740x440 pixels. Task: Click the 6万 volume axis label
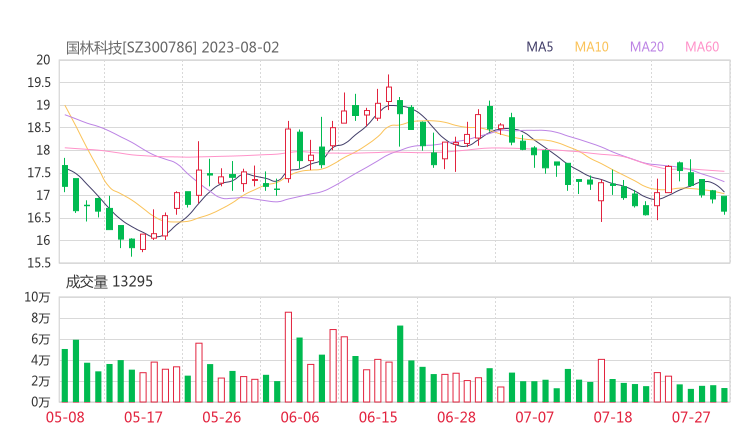(x=41, y=339)
